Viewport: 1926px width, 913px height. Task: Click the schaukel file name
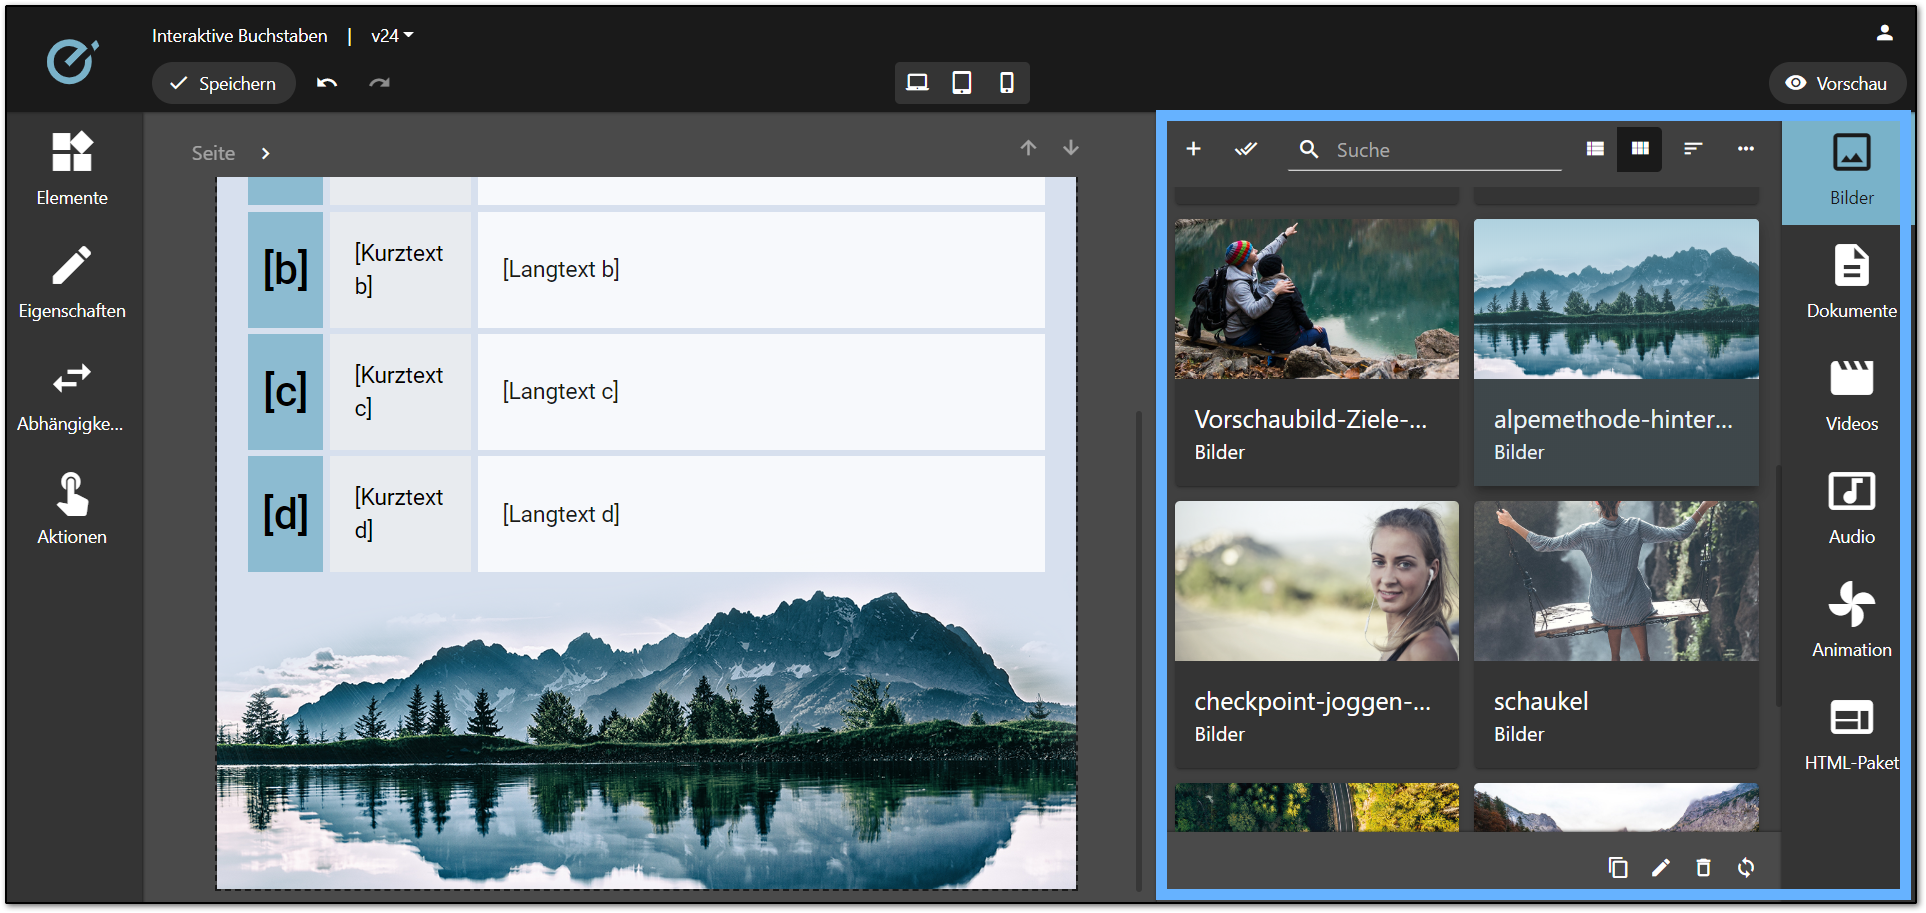(x=1541, y=701)
